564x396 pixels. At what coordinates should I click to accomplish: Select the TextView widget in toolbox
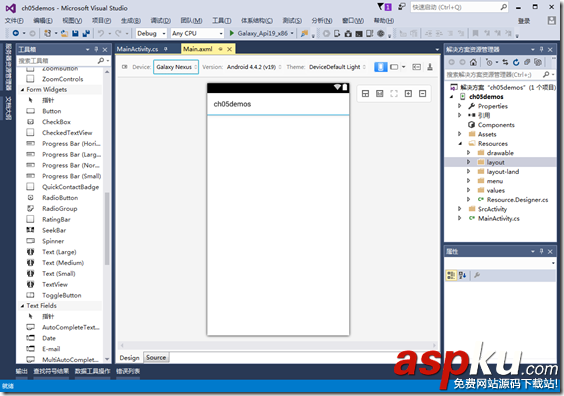[55, 285]
